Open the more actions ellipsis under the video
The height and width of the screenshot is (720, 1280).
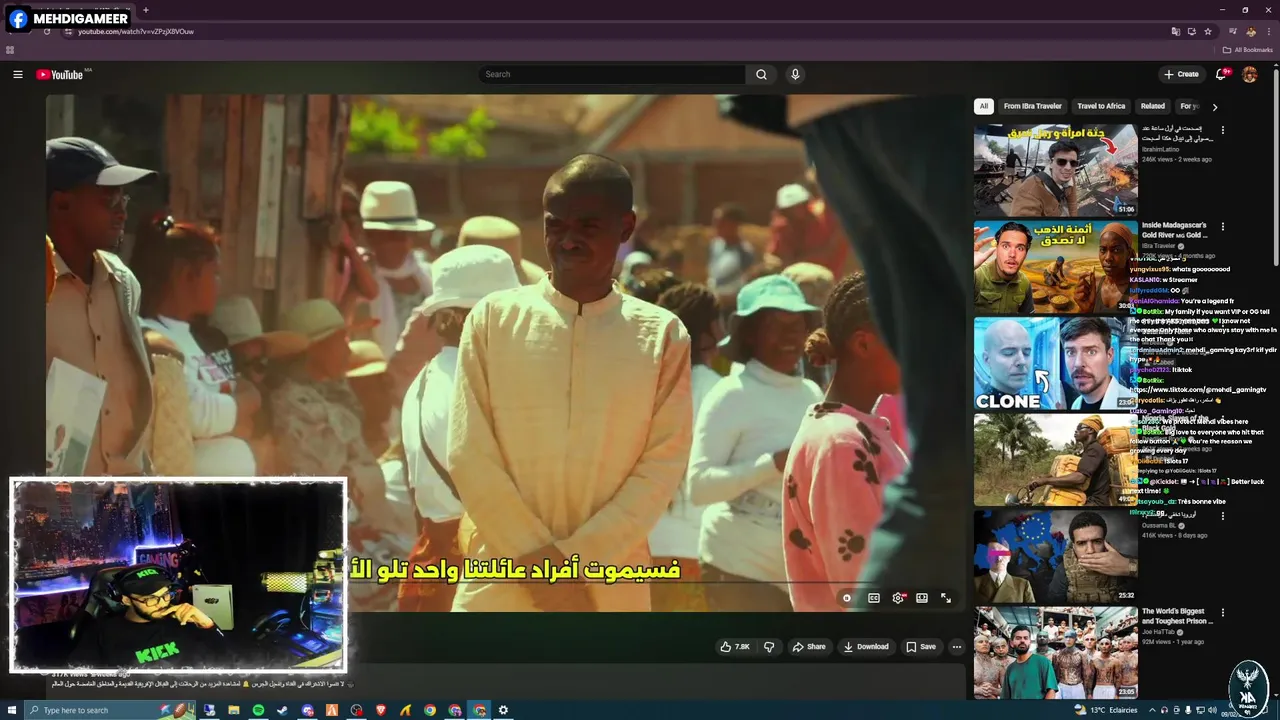956,647
